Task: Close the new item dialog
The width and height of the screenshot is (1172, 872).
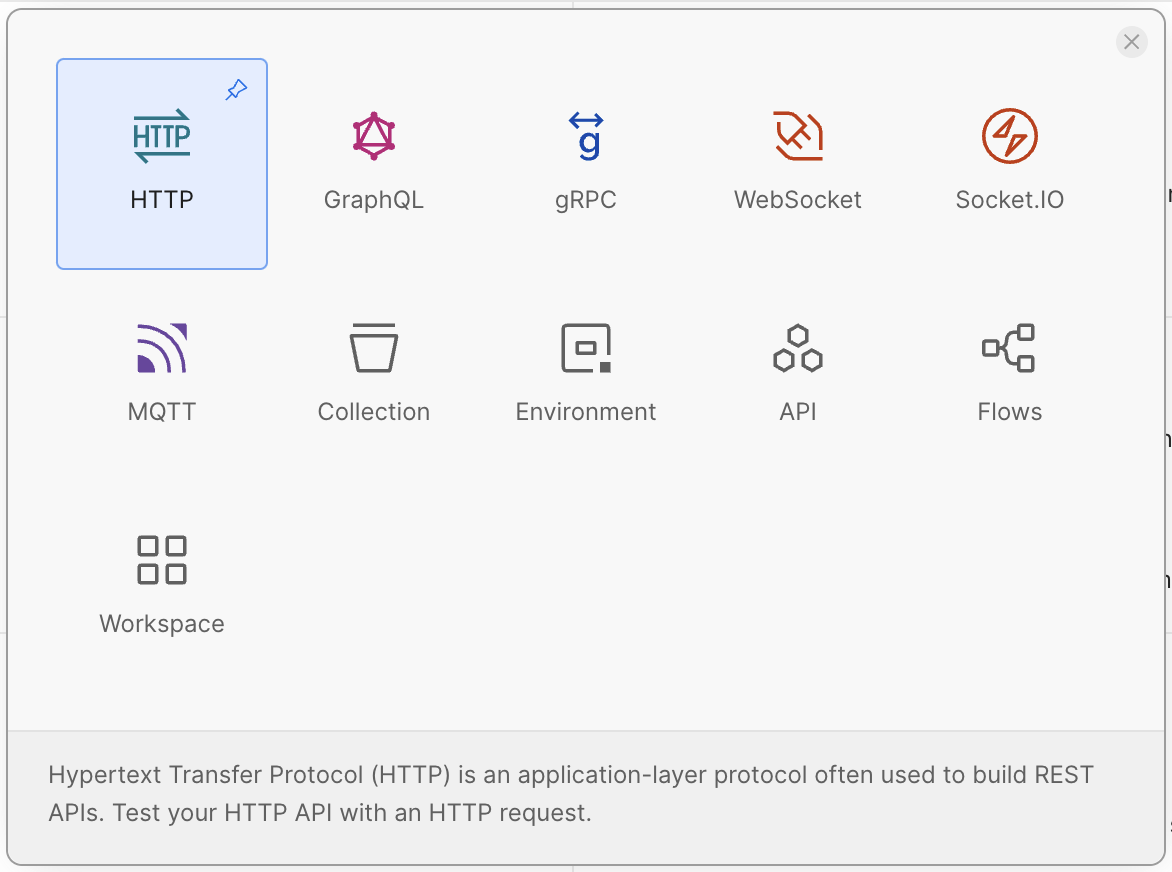Action: click(1131, 42)
